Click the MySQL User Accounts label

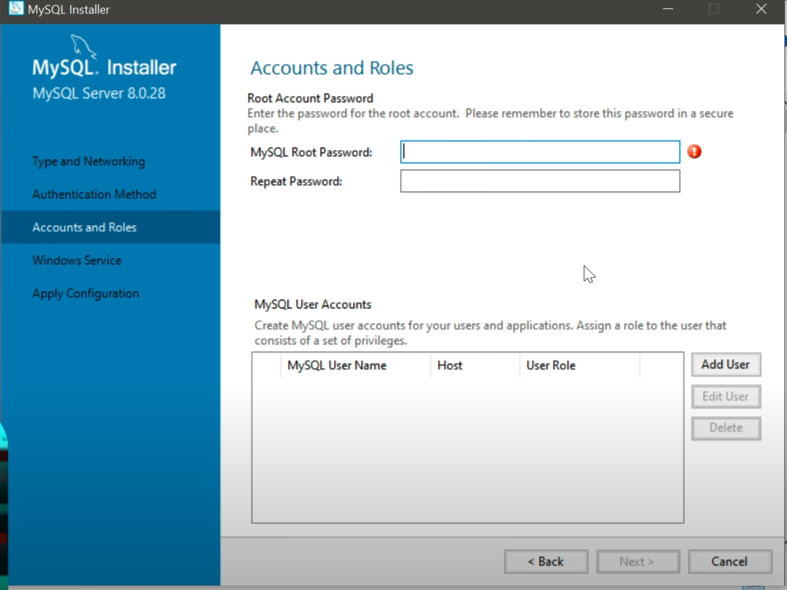(313, 305)
